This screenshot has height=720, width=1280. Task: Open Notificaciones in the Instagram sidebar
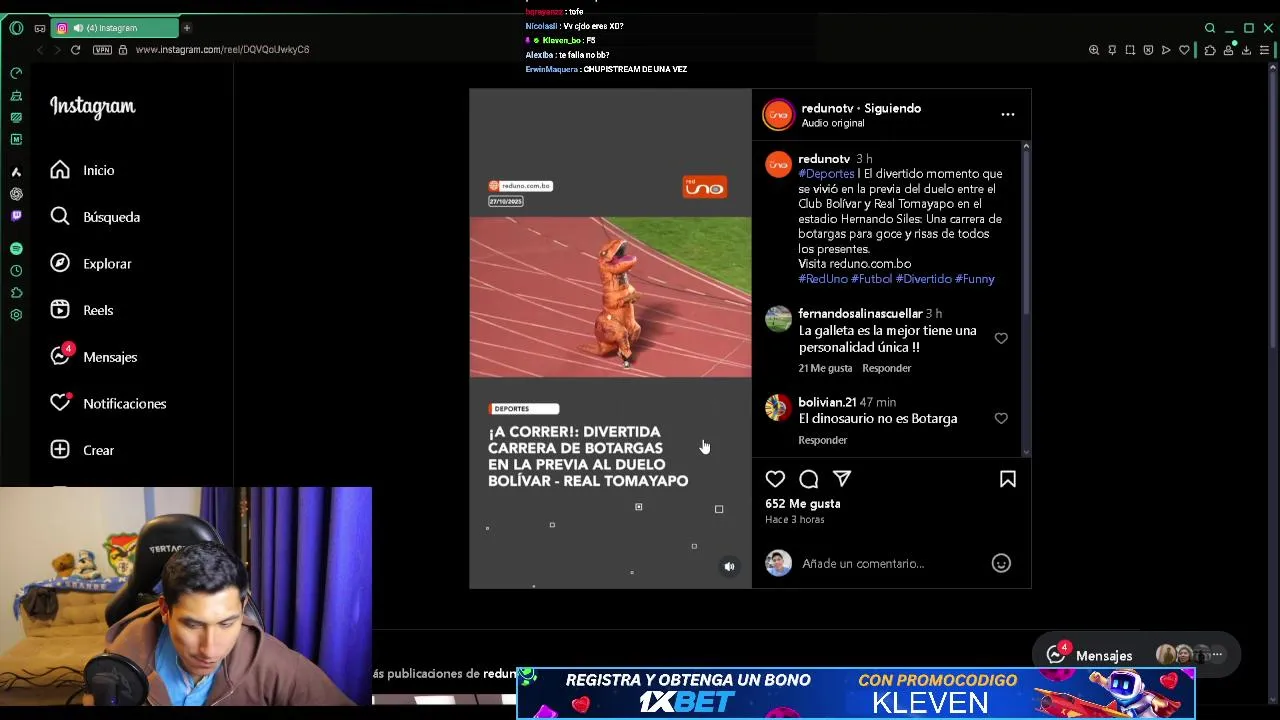pyautogui.click(x=108, y=404)
